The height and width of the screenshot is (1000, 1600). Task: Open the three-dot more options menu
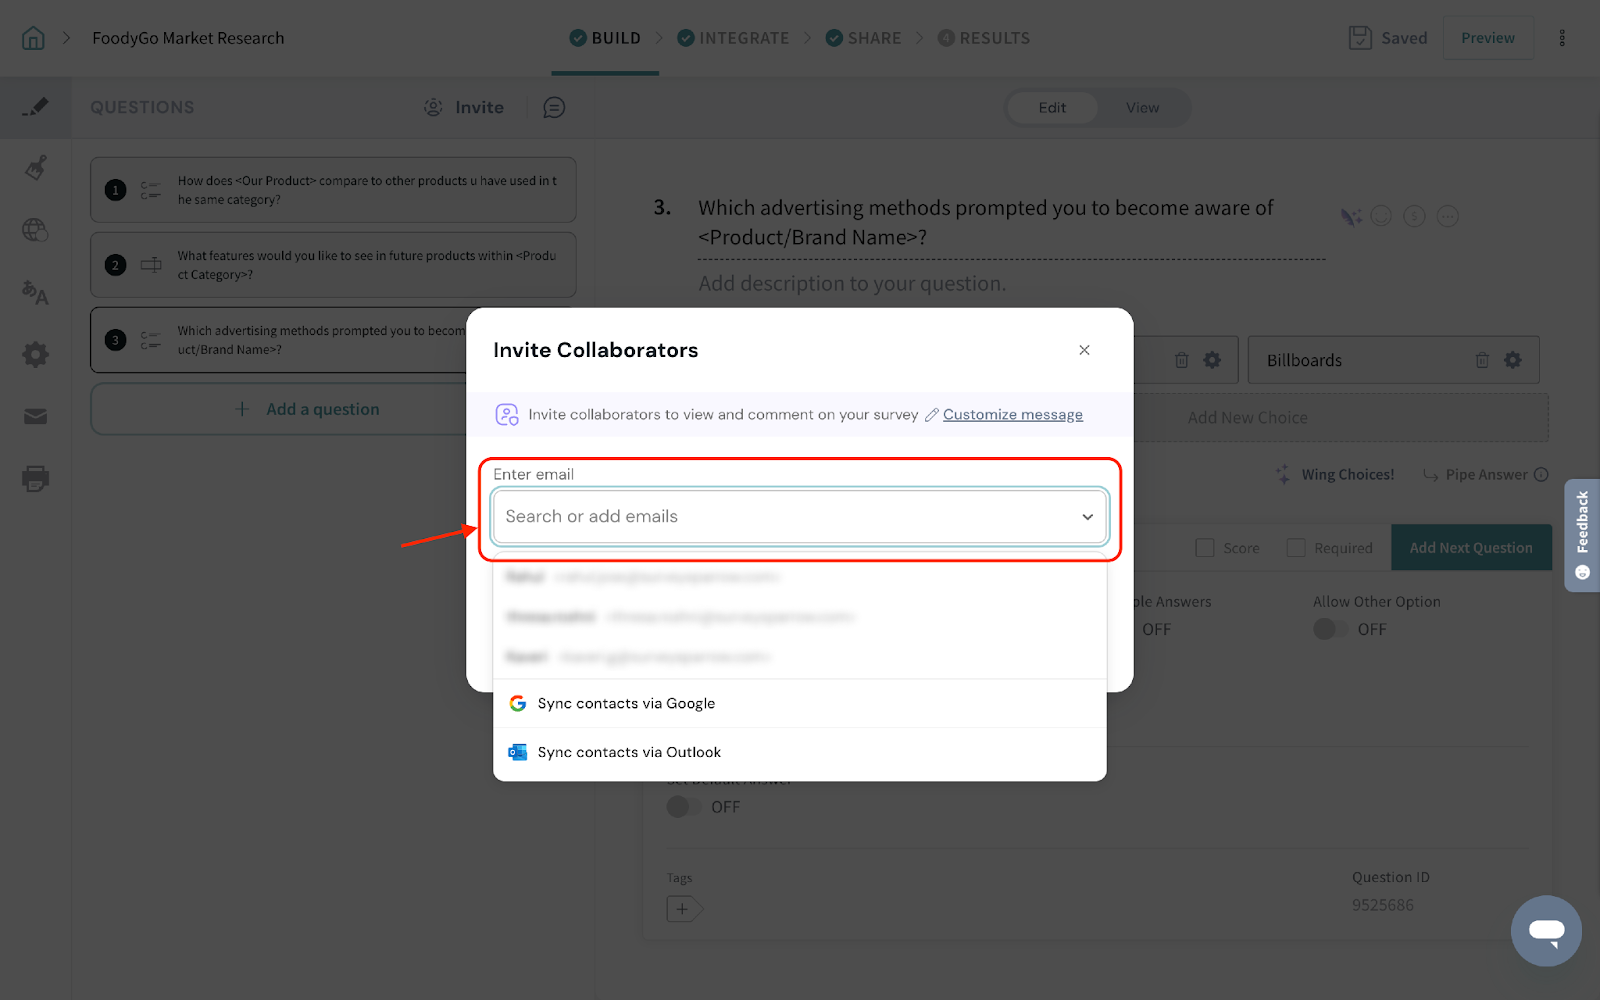(x=1562, y=38)
